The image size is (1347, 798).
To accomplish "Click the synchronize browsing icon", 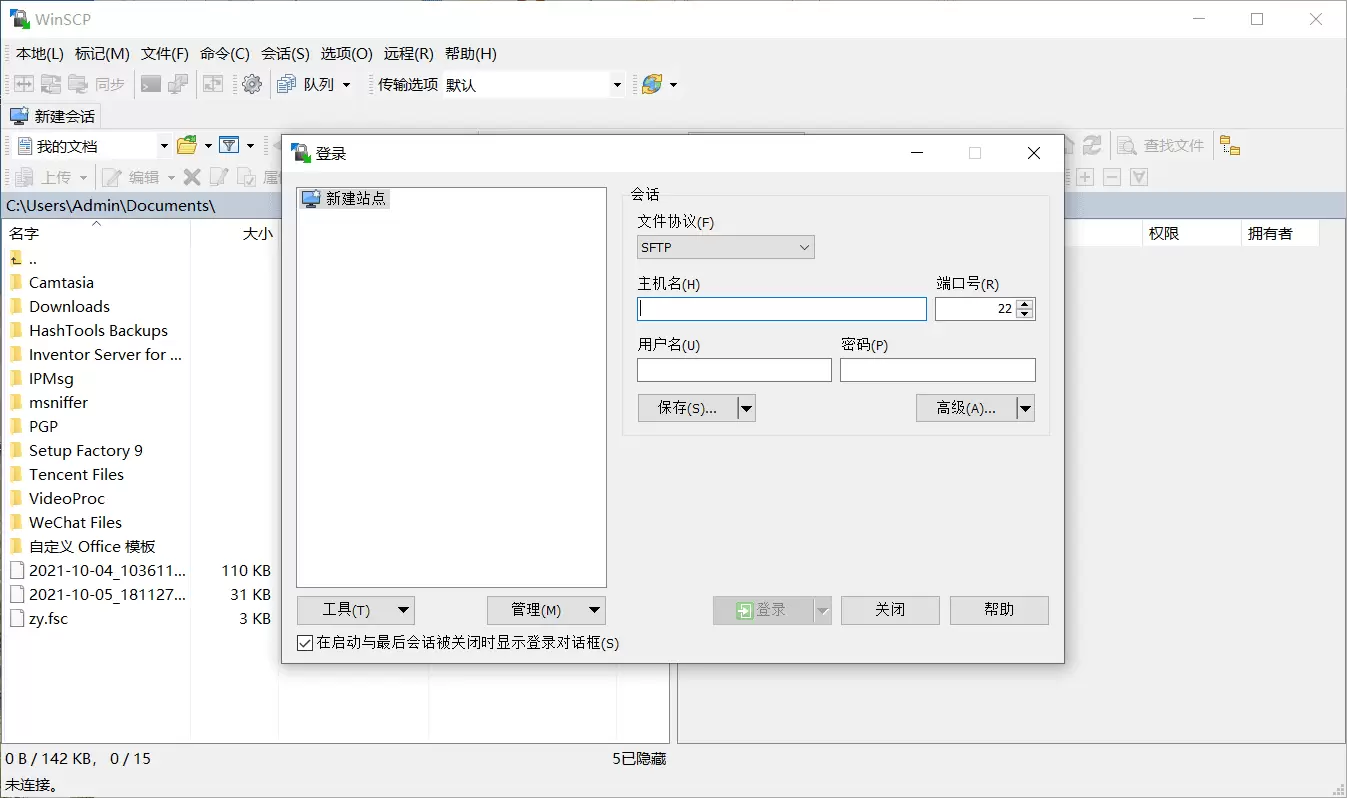I will pyautogui.click(x=213, y=85).
